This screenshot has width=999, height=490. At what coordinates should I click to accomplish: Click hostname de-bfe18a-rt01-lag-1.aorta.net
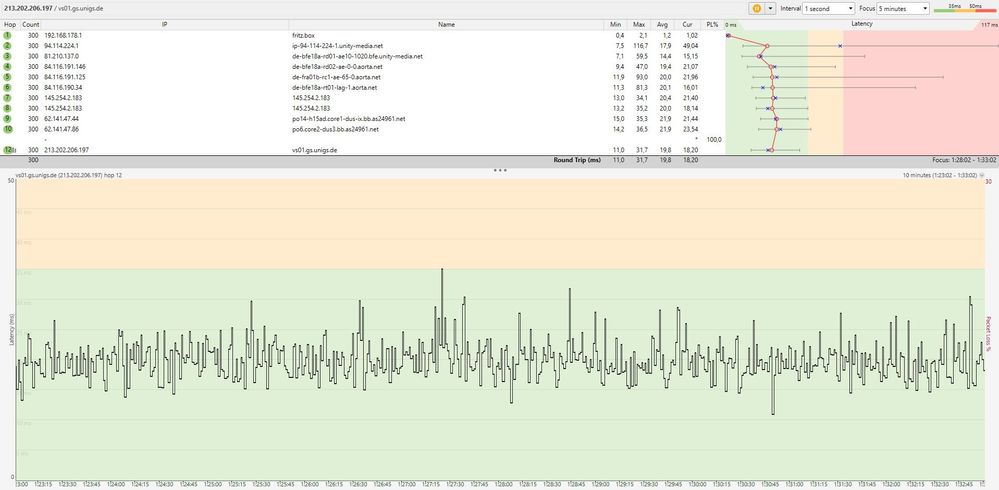pyautogui.click(x=334, y=87)
